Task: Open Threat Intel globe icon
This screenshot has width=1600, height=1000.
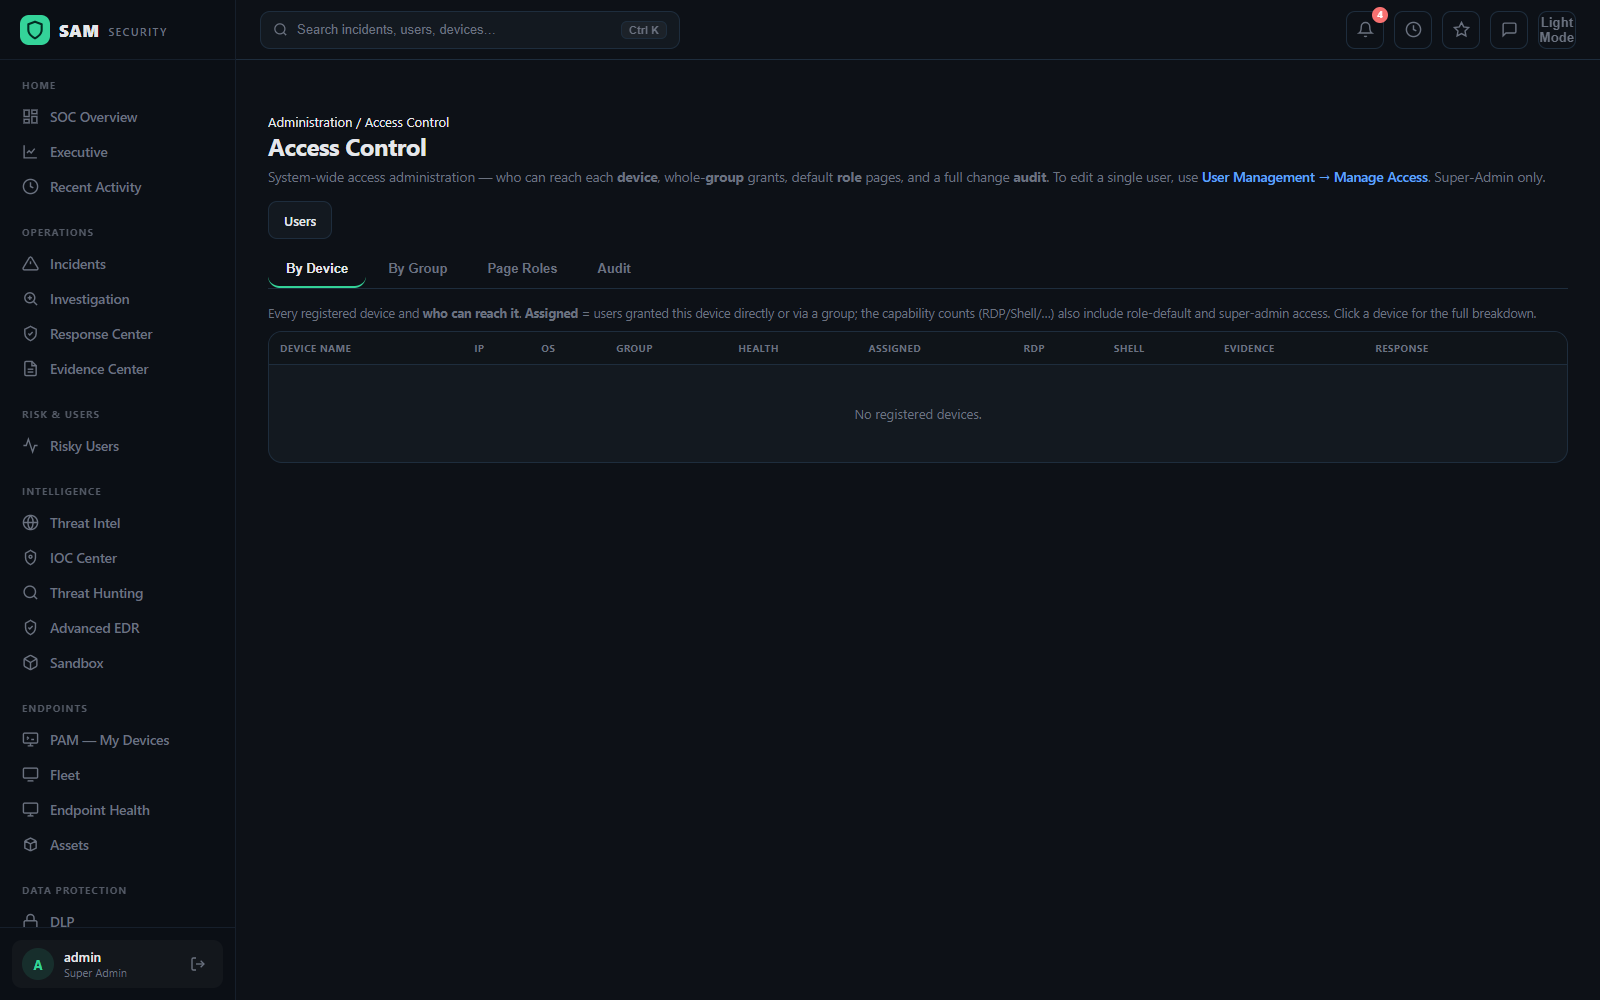Action: [31, 523]
